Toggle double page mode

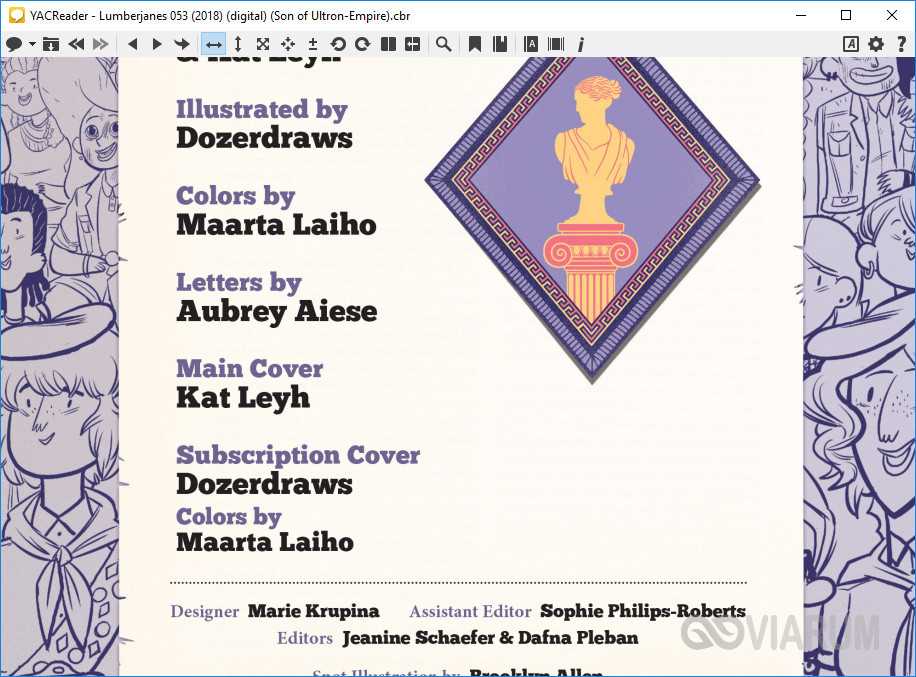388,44
